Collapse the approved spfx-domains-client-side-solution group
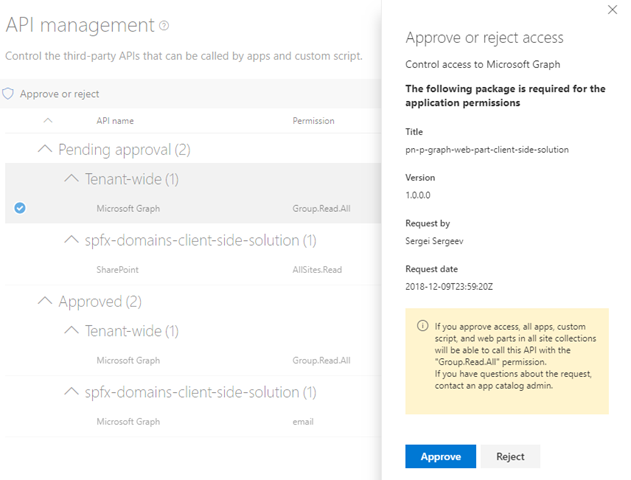This screenshot has width=631, height=480. pyautogui.click(x=71, y=392)
